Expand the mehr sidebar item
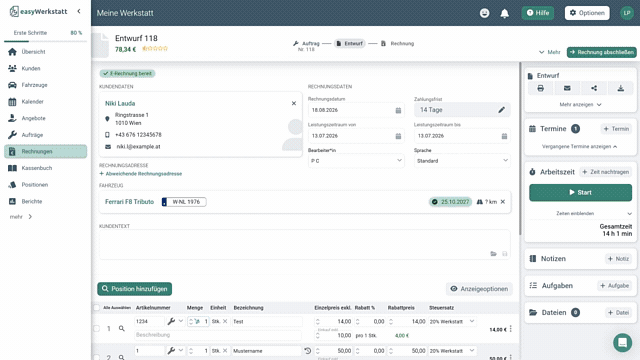This screenshot has height=360, width=640. pyautogui.click(x=21, y=217)
